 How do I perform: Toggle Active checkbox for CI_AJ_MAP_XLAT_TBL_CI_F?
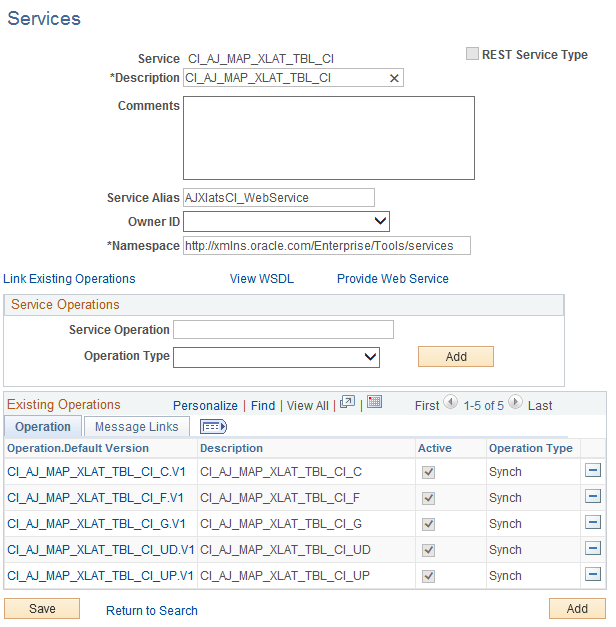pos(428,497)
